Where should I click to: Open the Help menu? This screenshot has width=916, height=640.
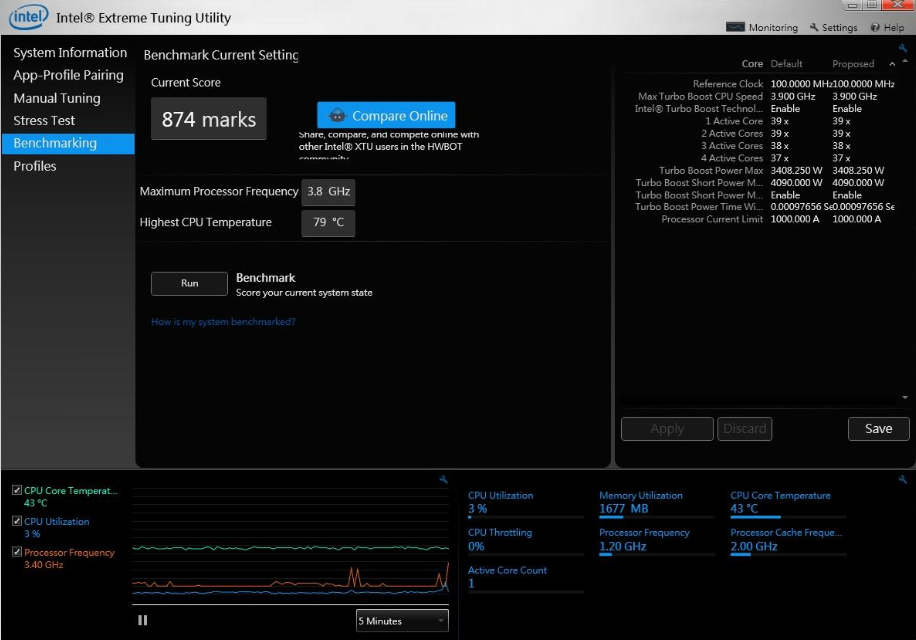point(887,28)
